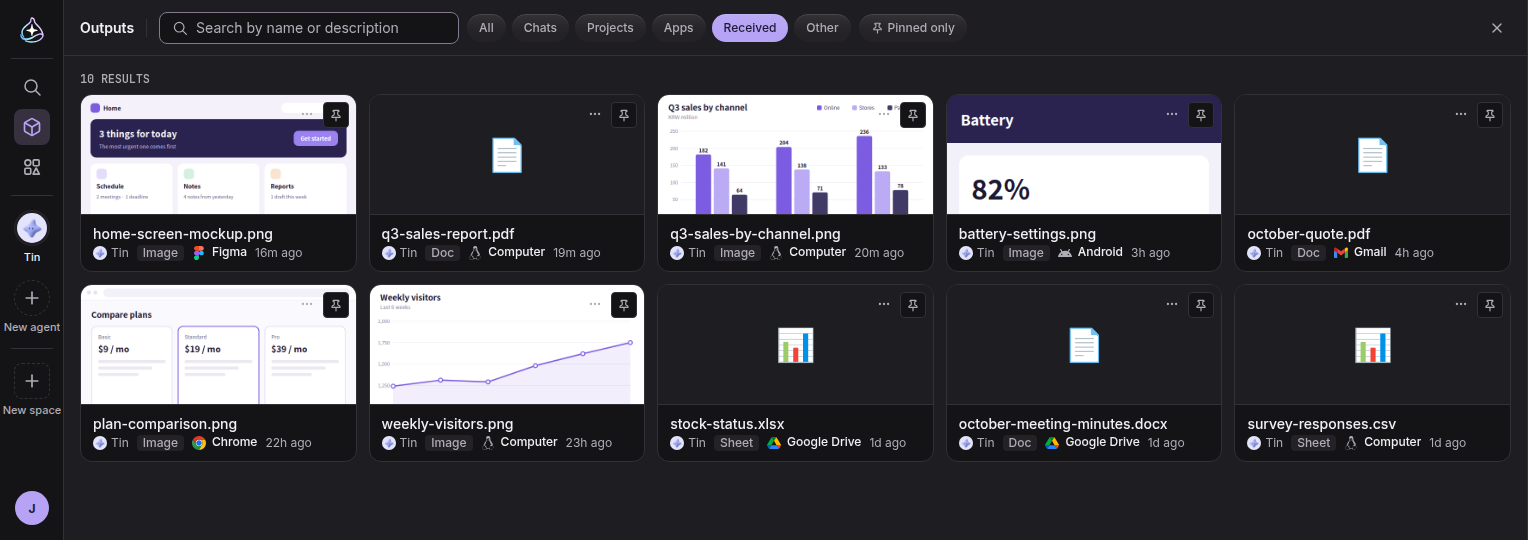Click the october-meeting-minutes.docx file name

click(1063, 424)
